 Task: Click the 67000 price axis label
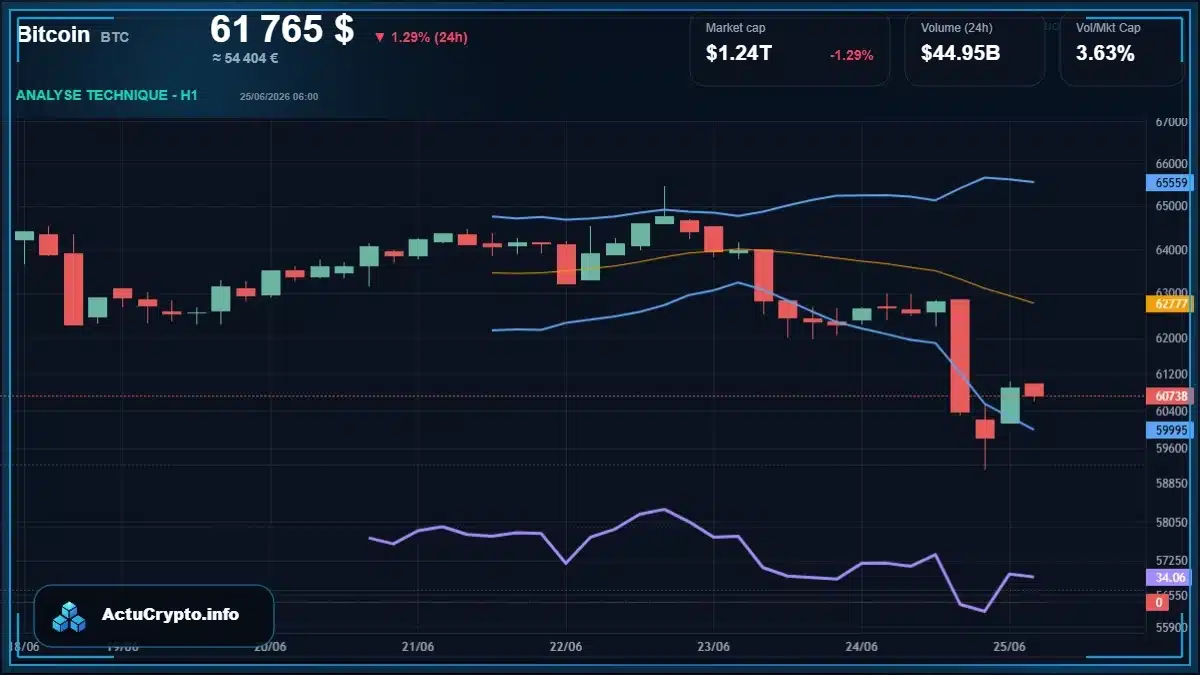coord(1171,122)
